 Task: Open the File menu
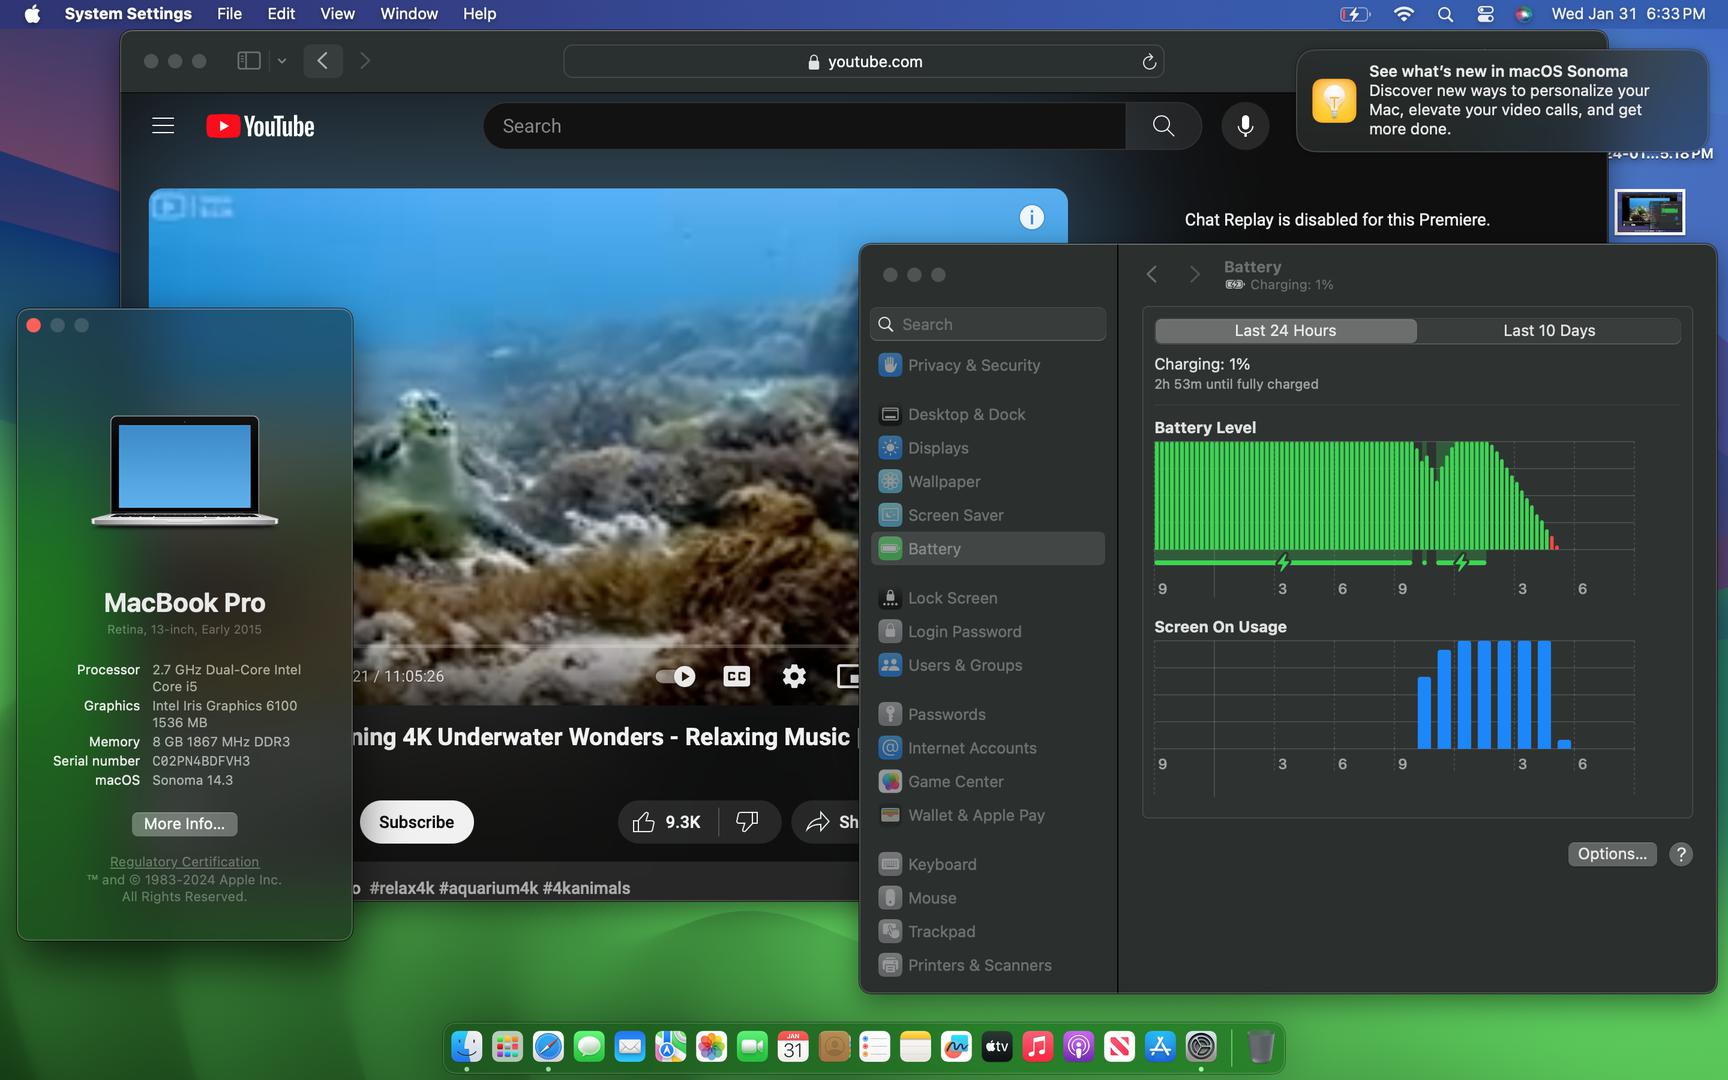tap(229, 14)
